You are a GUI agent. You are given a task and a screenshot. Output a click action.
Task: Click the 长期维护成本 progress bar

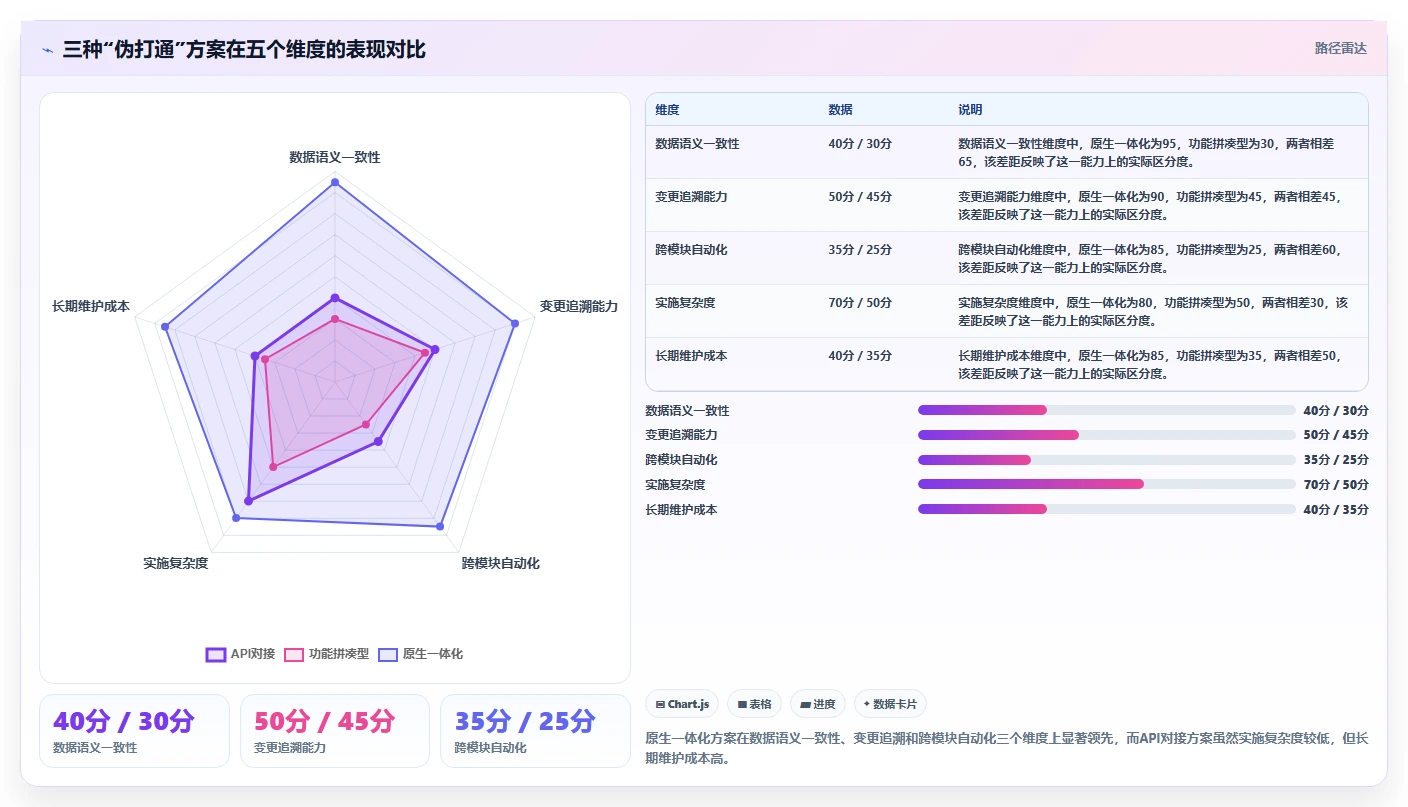pos(1107,509)
